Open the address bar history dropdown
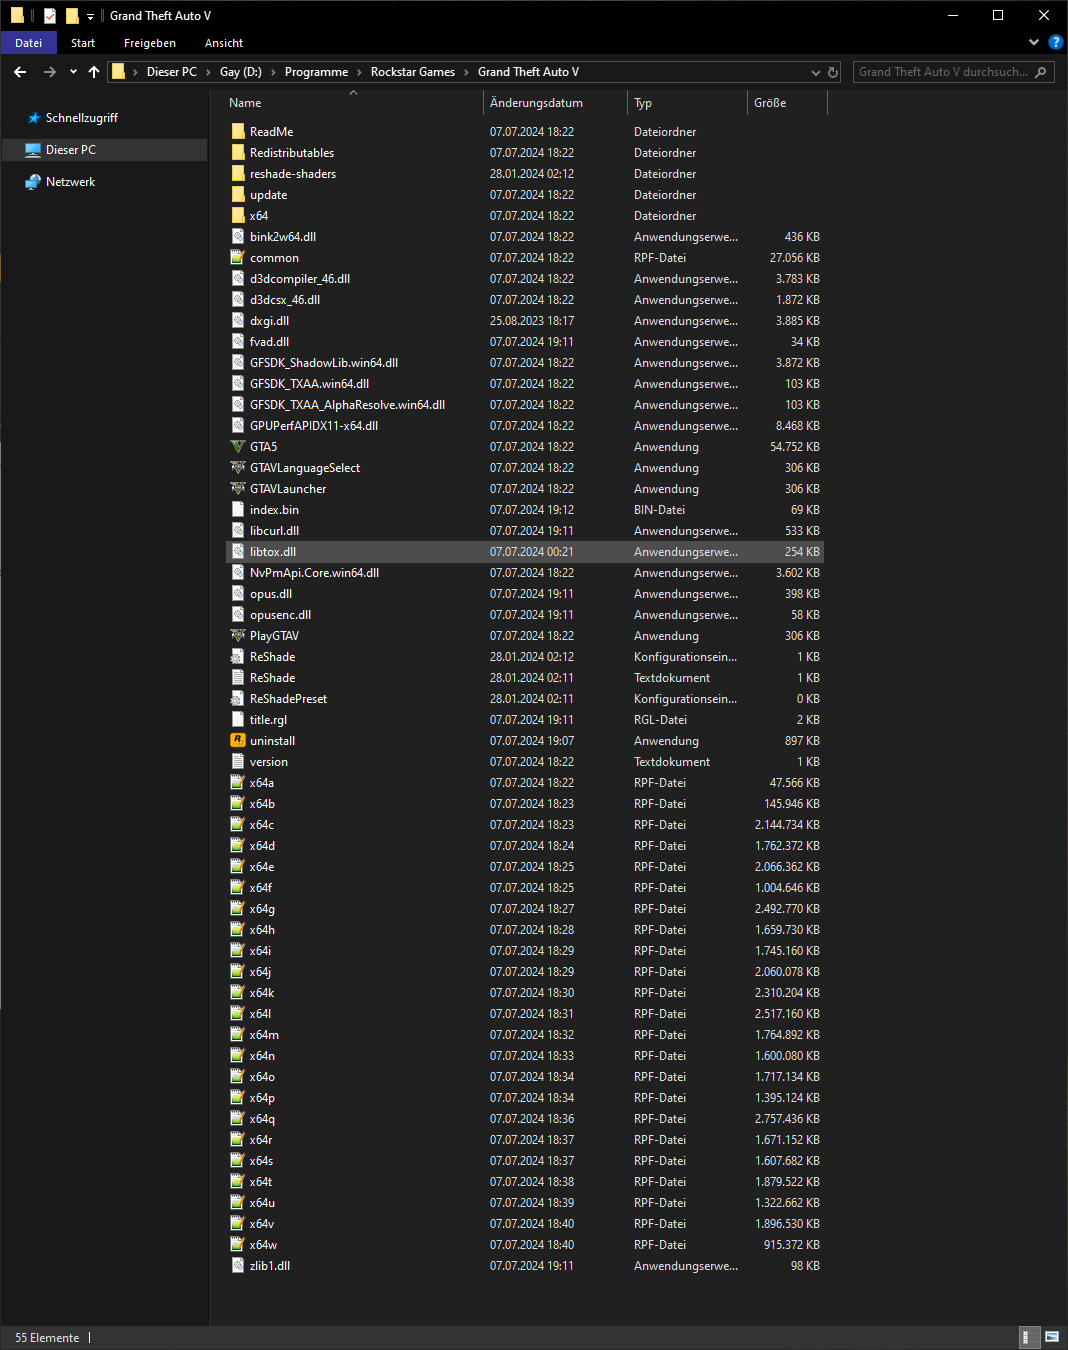Screen dimensions: 1068x1350 pos(815,71)
